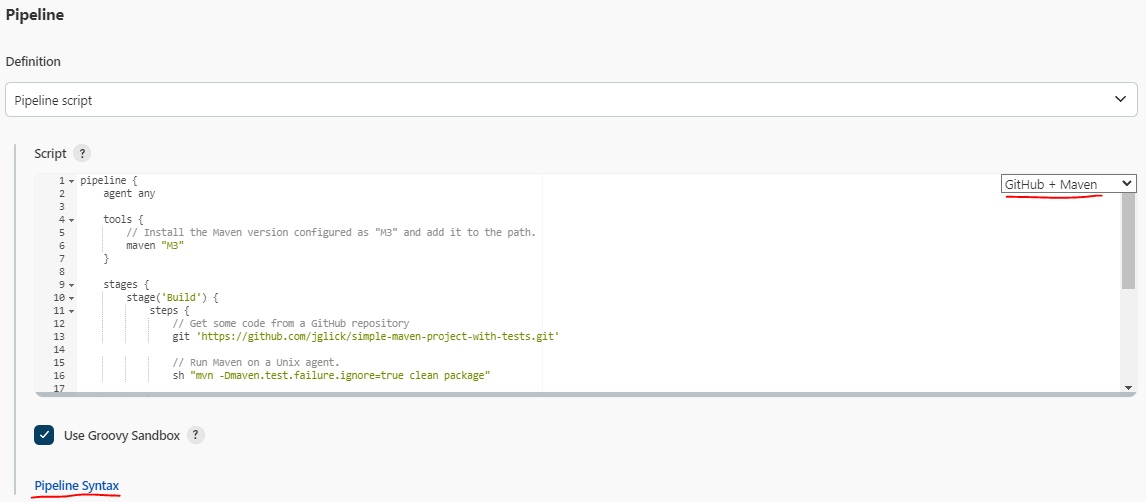The height and width of the screenshot is (502, 1146).
Task: Click the scroll-down arrow of the script editor
Action: [1128, 387]
